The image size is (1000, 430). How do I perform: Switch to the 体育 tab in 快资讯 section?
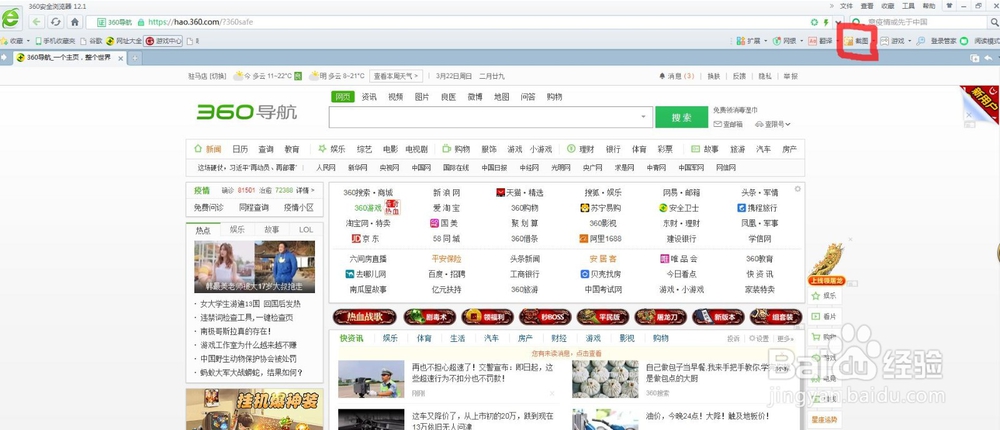coord(424,338)
